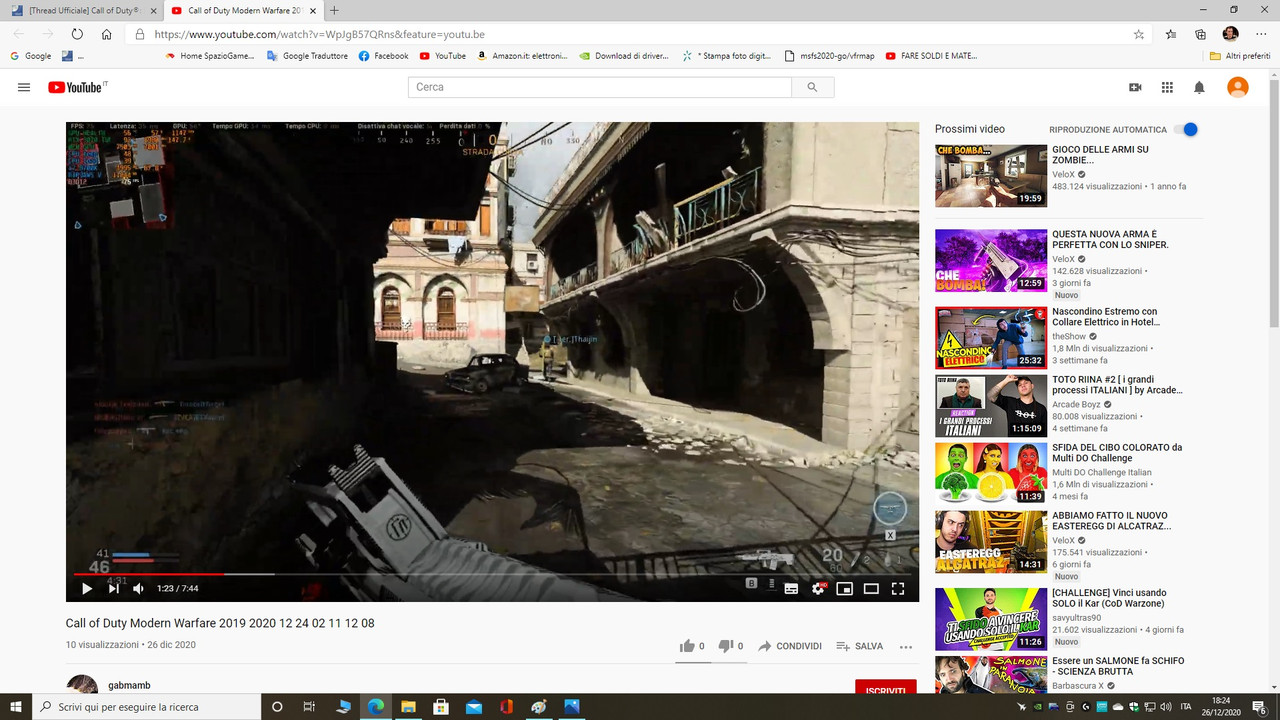
Task: Open the Facebook bookmark
Action: pos(383,56)
